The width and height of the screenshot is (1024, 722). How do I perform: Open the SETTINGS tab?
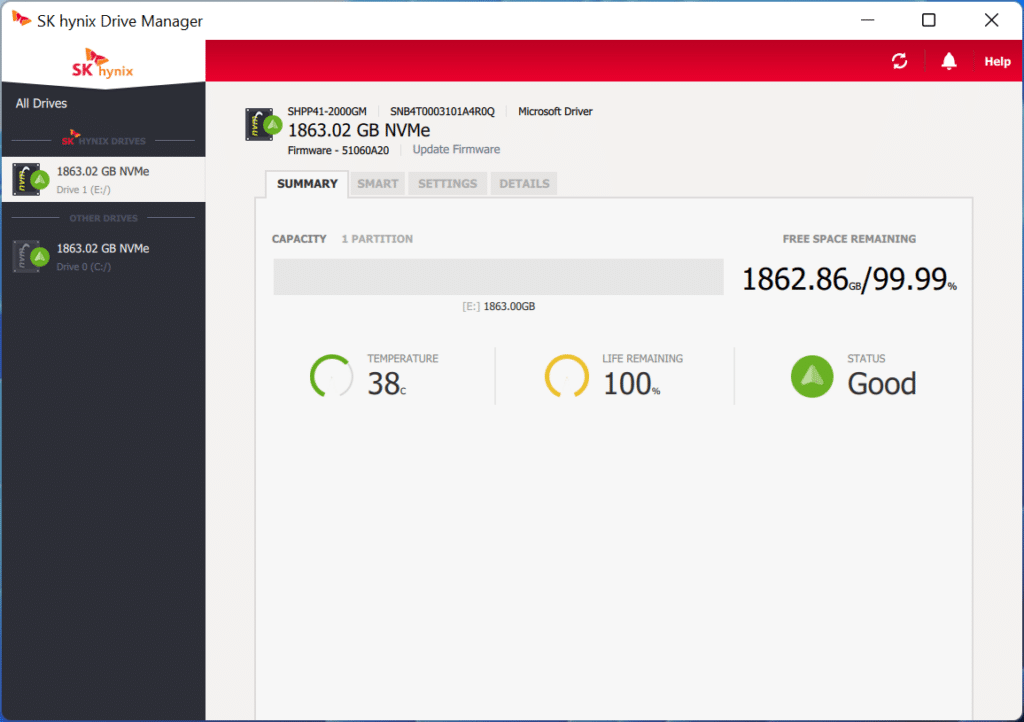447,184
